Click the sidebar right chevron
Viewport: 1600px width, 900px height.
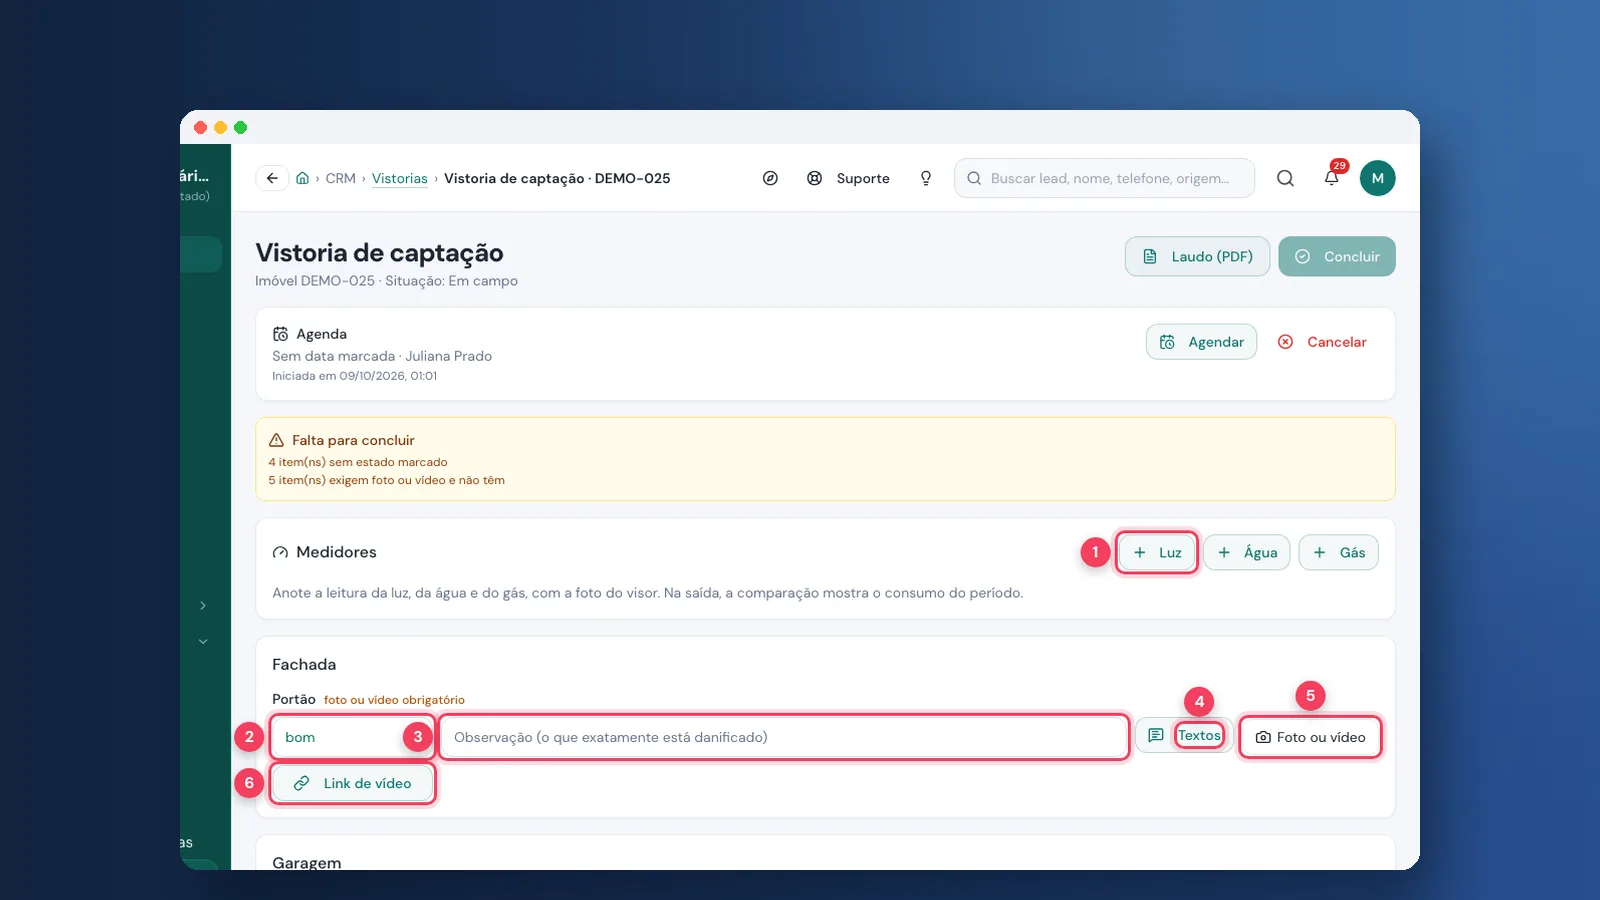pos(203,605)
